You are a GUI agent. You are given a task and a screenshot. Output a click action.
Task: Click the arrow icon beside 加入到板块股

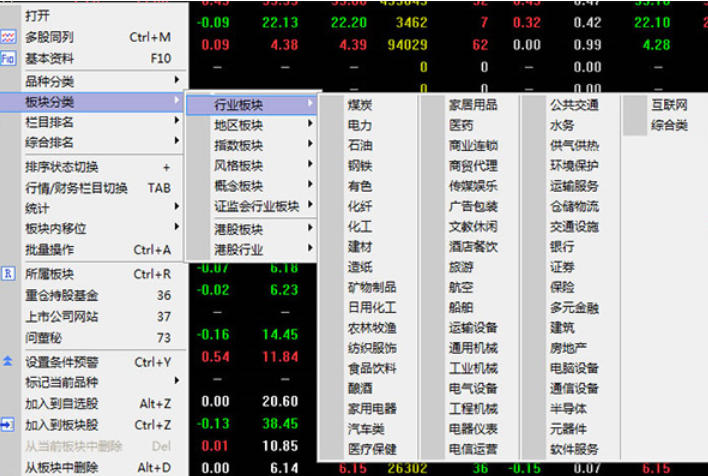click(8, 424)
